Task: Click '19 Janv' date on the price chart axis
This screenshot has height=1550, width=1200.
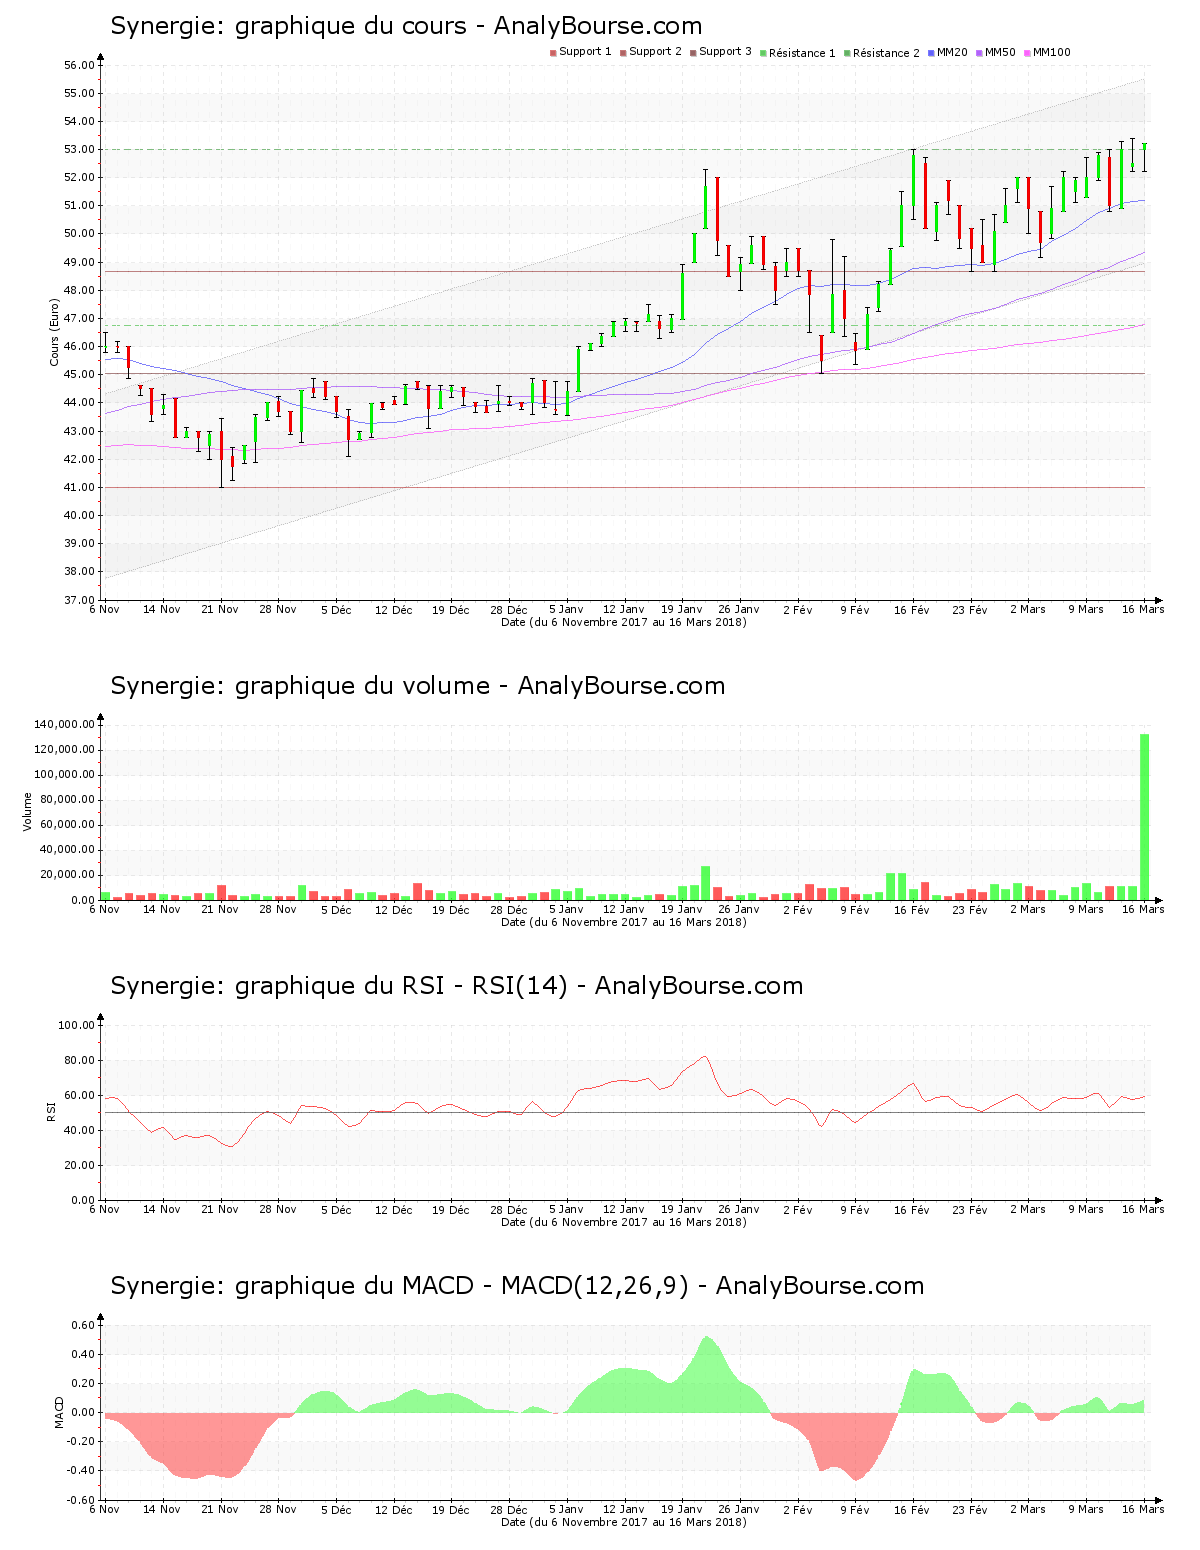Action: coord(682,609)
